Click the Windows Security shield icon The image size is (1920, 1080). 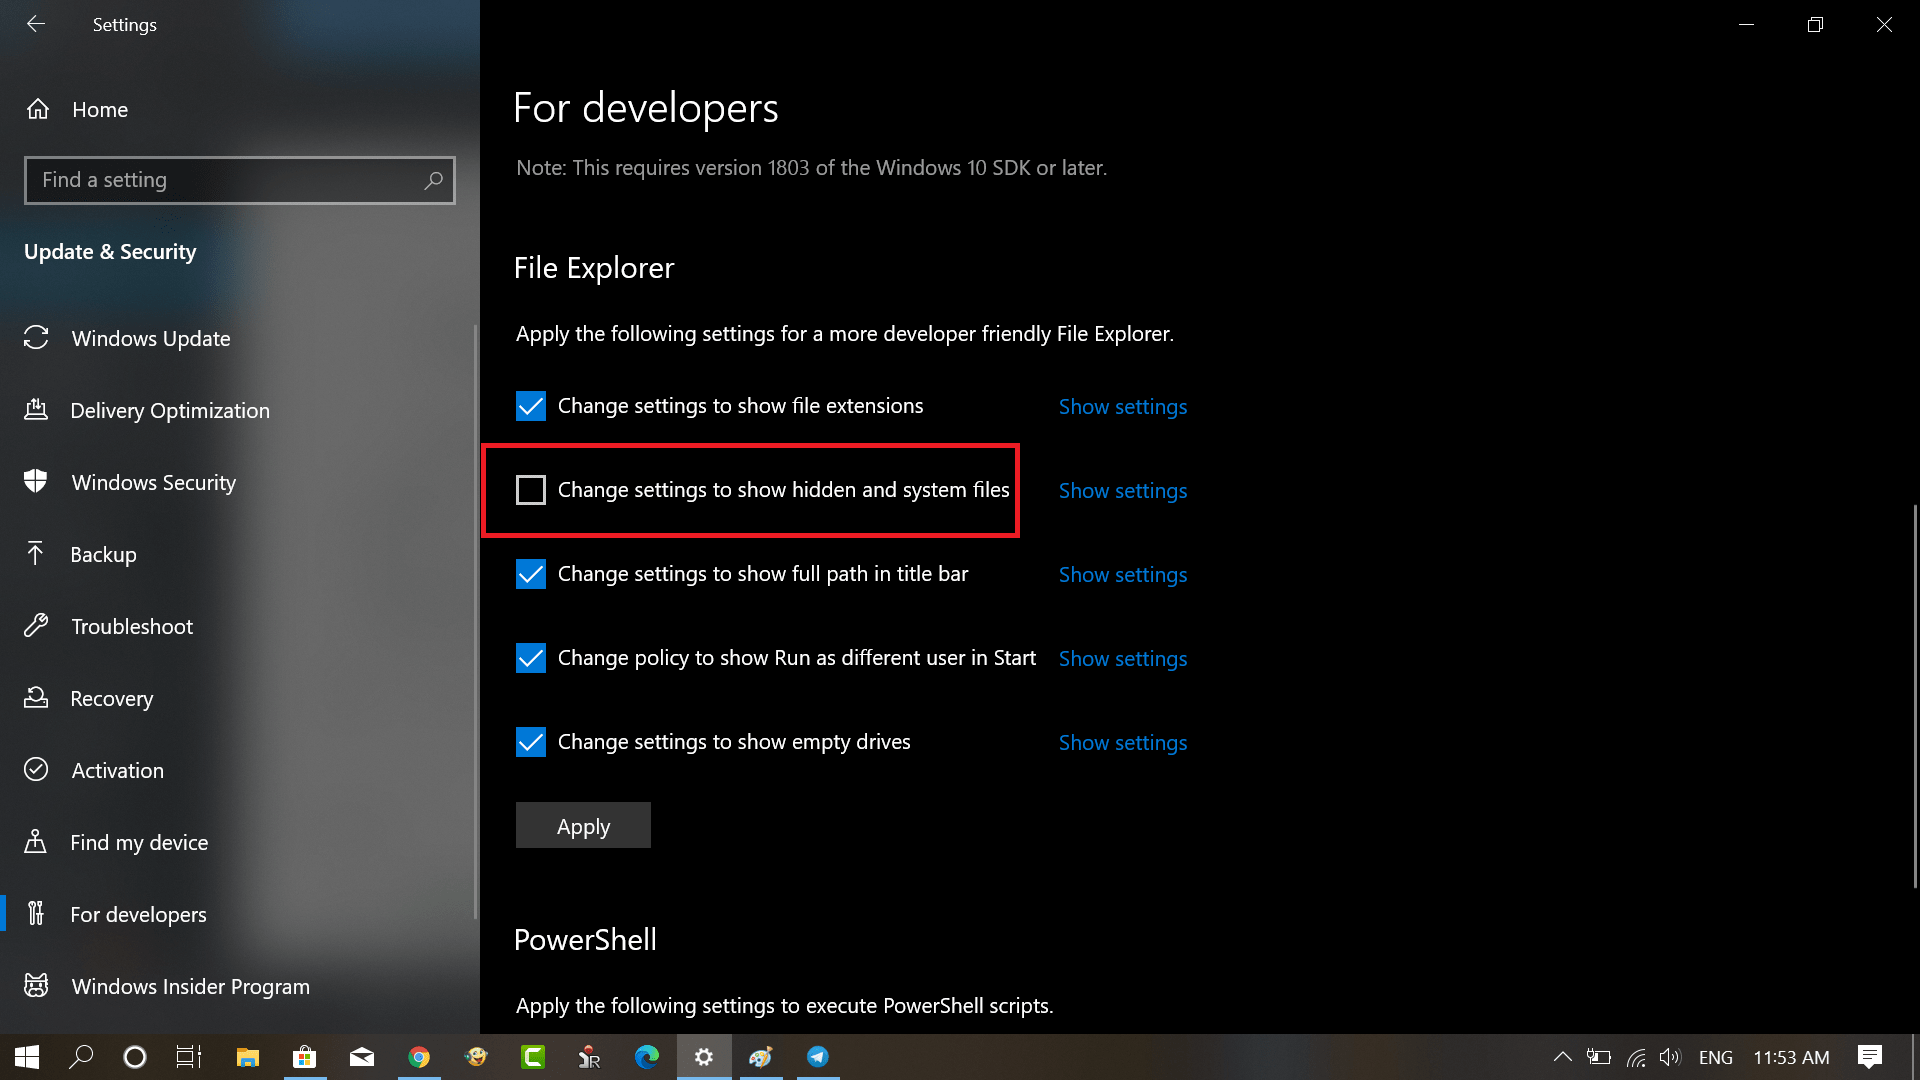(36, 482)
